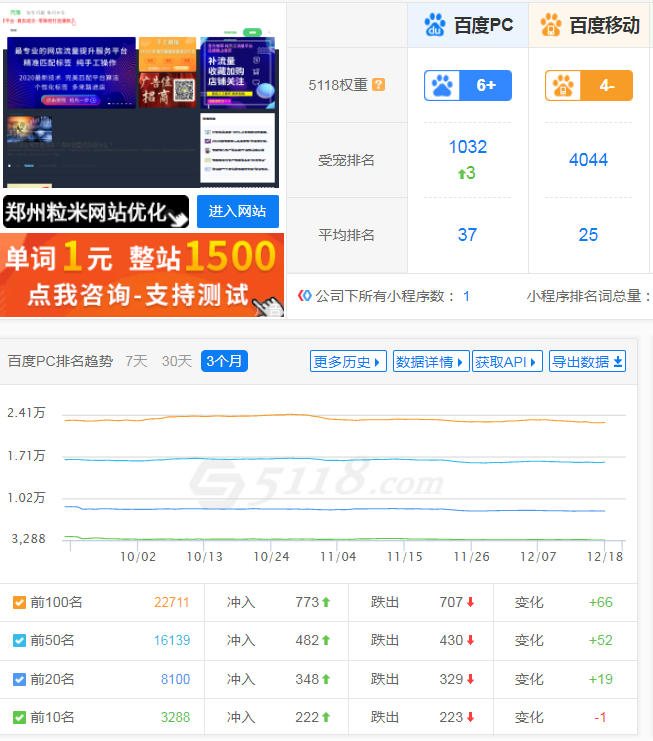Select the 3个月 trend tab
Image resolution: width=653 pixels, height=741 pixels.
click(224, 362)
